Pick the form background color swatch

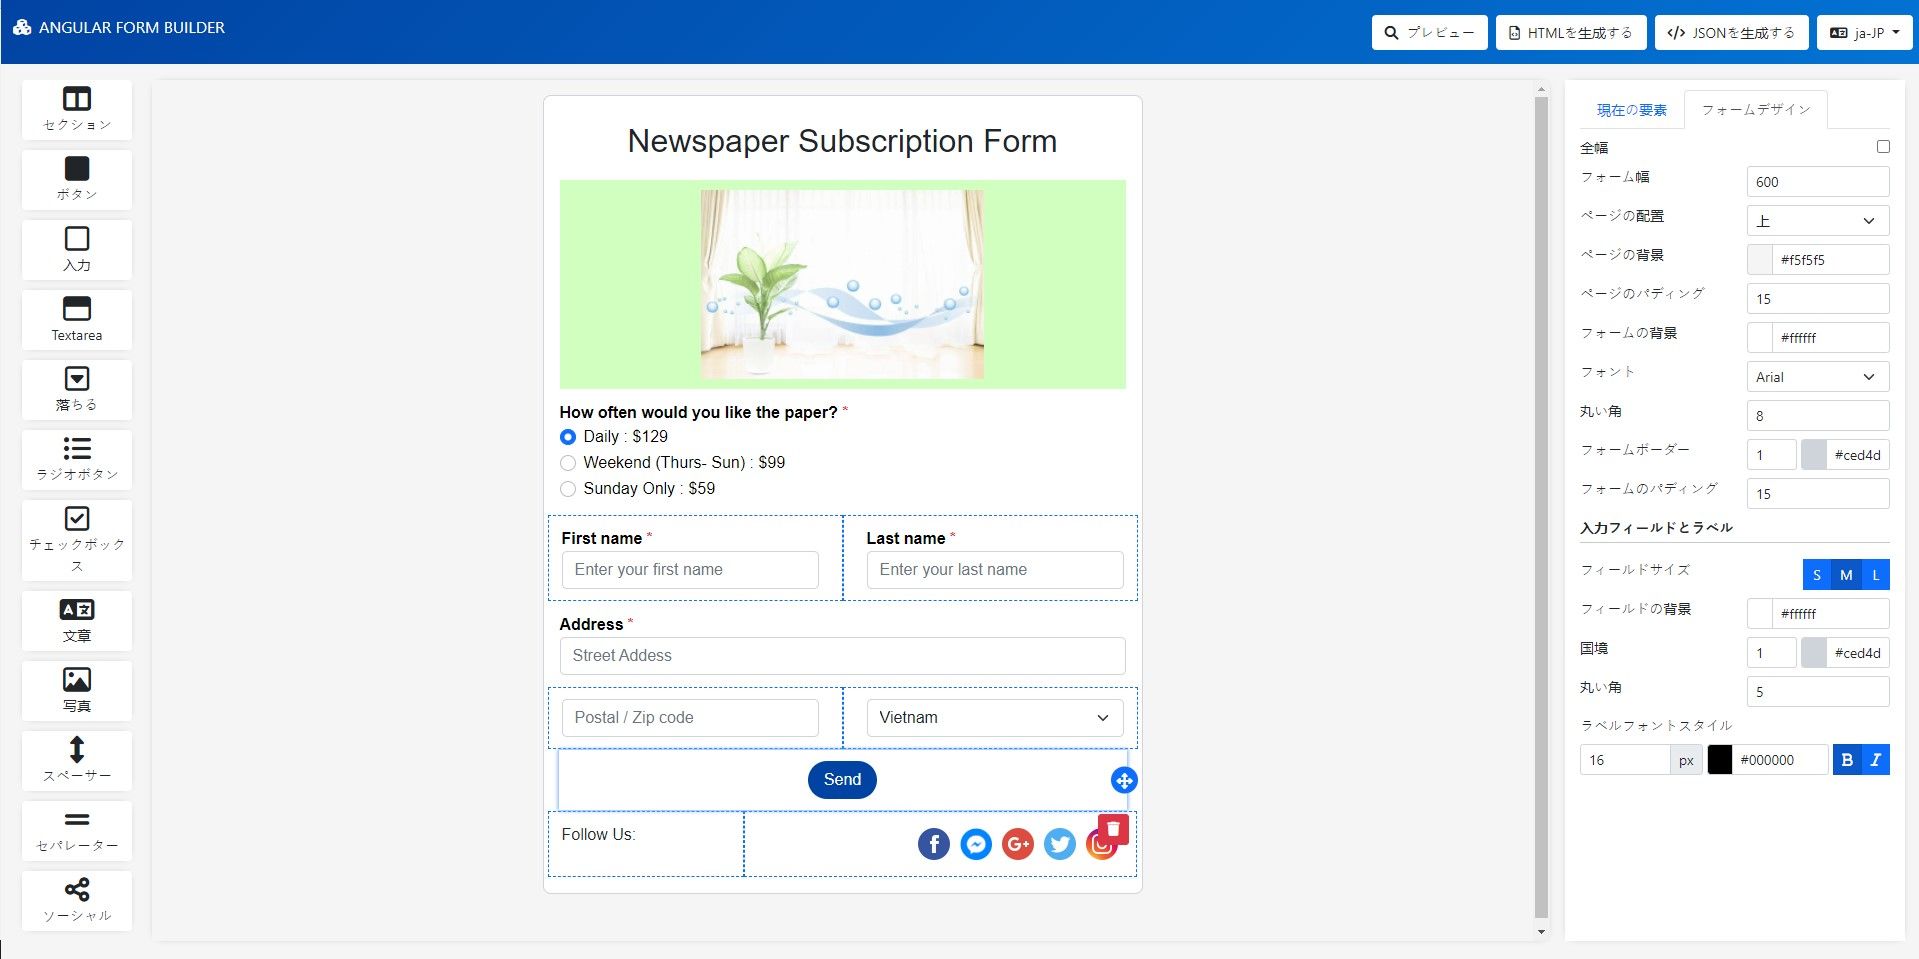point(1760,338)
